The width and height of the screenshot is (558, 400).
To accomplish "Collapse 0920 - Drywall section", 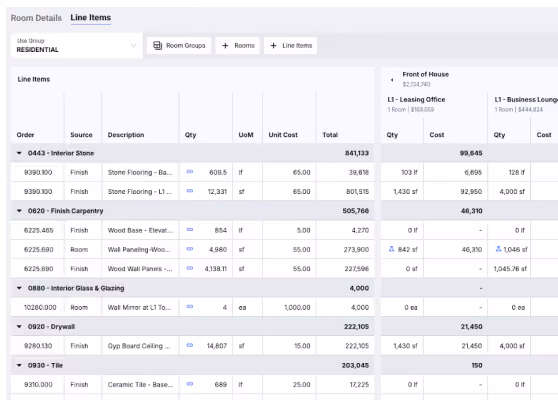I will point(19,327).
